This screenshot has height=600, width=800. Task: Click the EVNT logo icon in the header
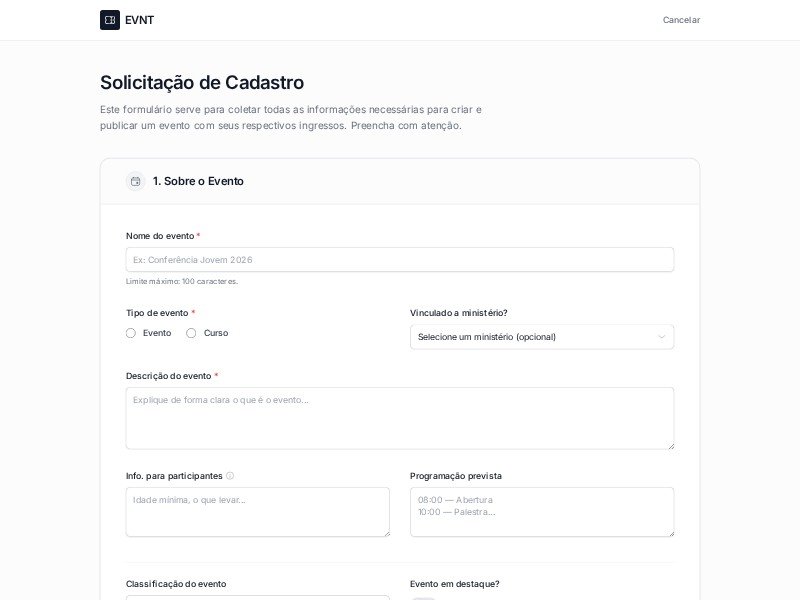click(x=110, y=19)
